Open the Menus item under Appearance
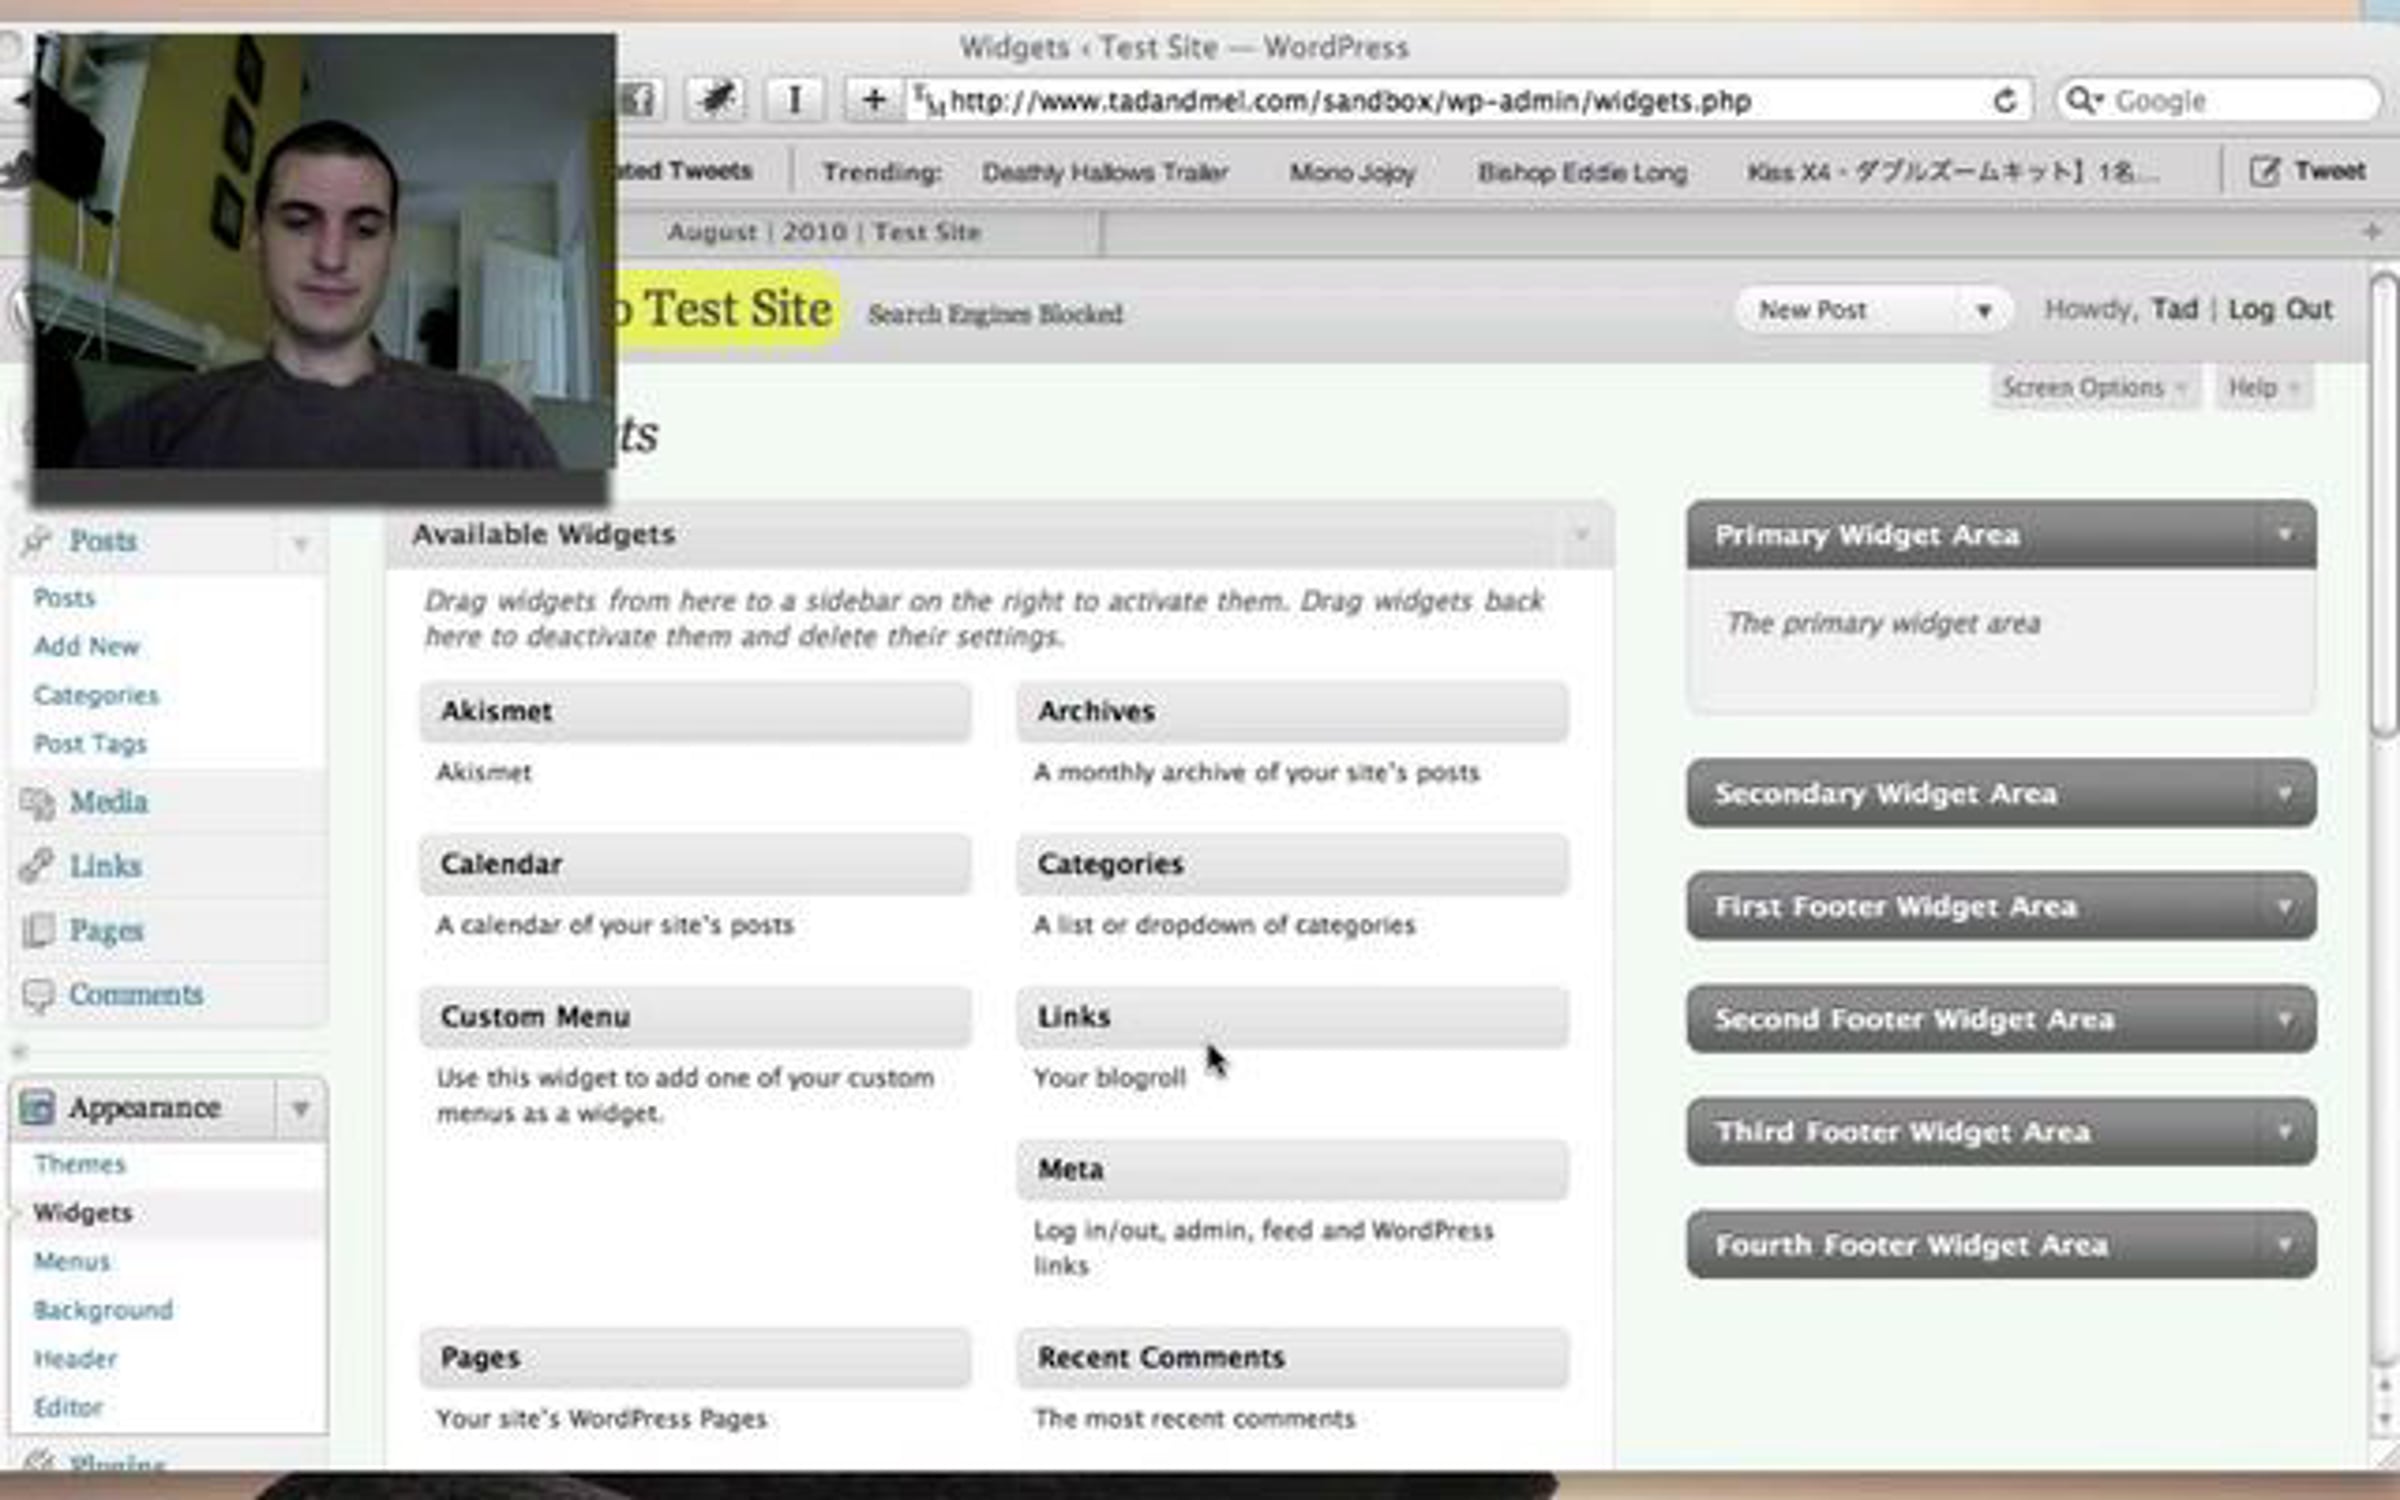This screenshot has height=1500, width=2400. [x=72, y=1261]
